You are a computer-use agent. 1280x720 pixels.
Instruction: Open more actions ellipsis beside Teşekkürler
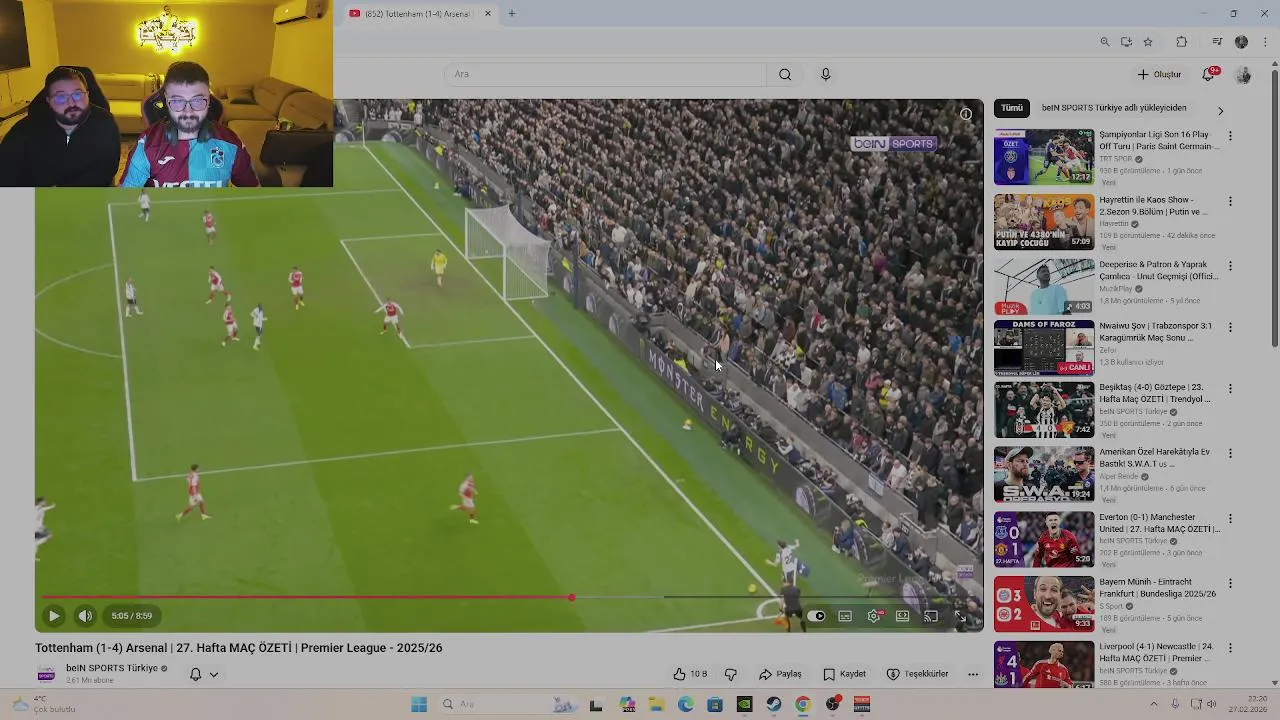973,674
